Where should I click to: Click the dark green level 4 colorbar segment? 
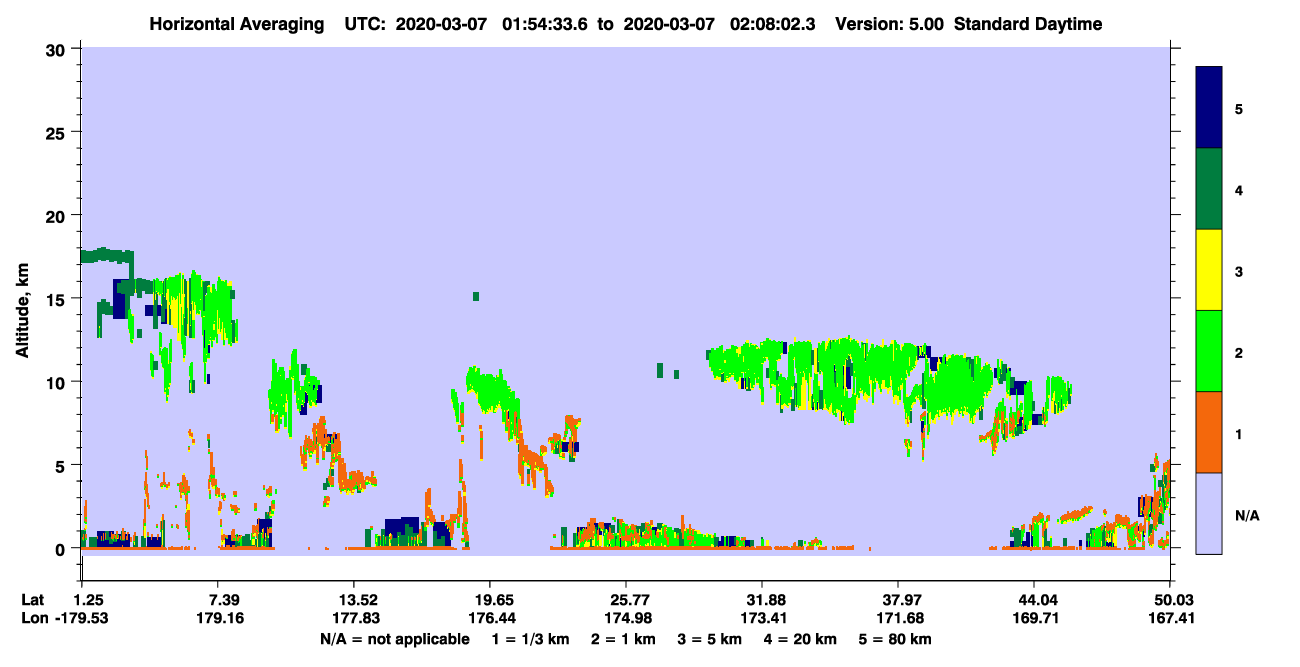tap(1209, 189)
